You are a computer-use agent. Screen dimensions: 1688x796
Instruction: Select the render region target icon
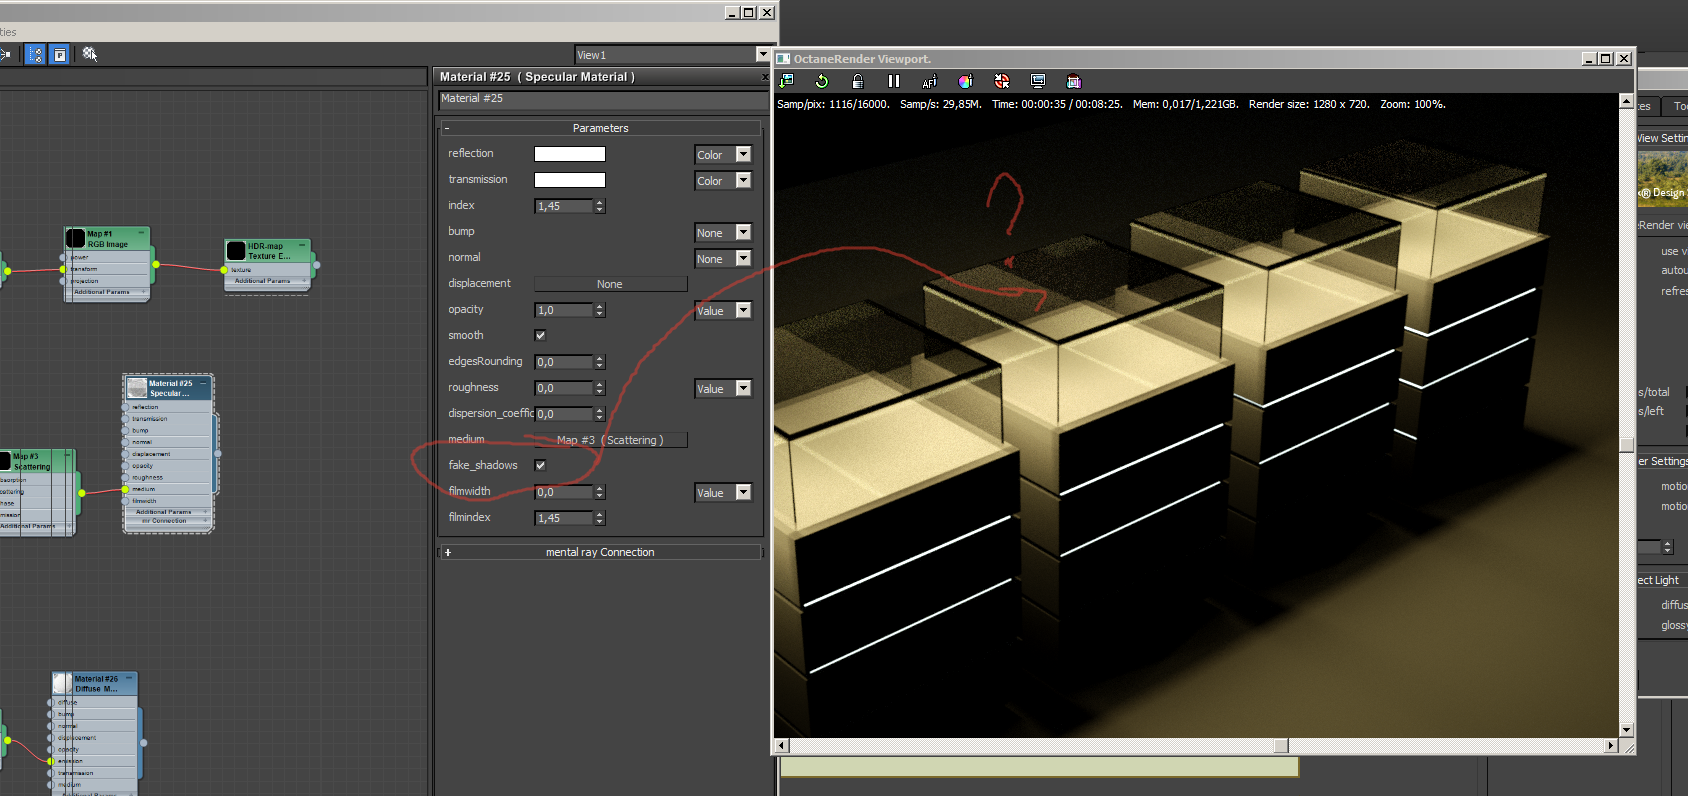(1002, 81)
